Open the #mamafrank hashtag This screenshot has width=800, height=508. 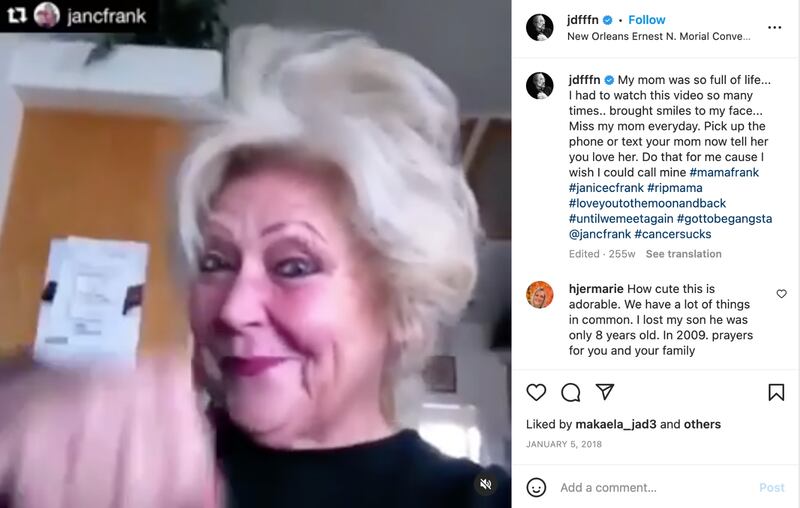(724, 172)
